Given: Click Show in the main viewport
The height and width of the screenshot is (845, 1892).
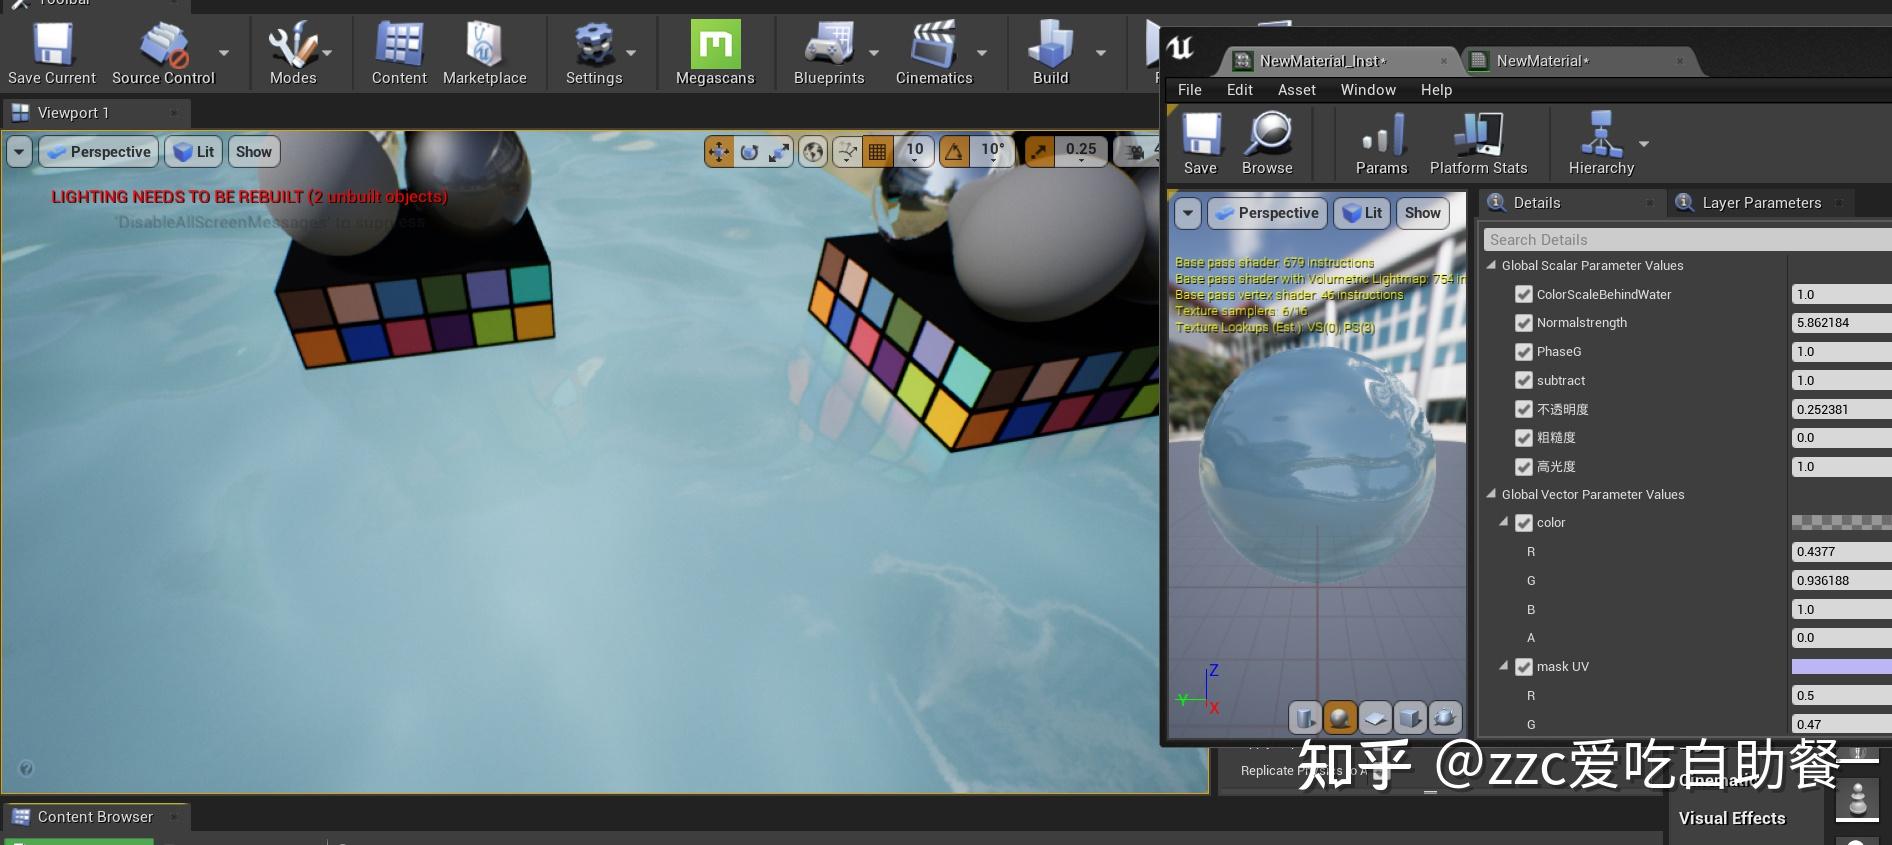Looking at the screenshot, I should coord(254,152).
